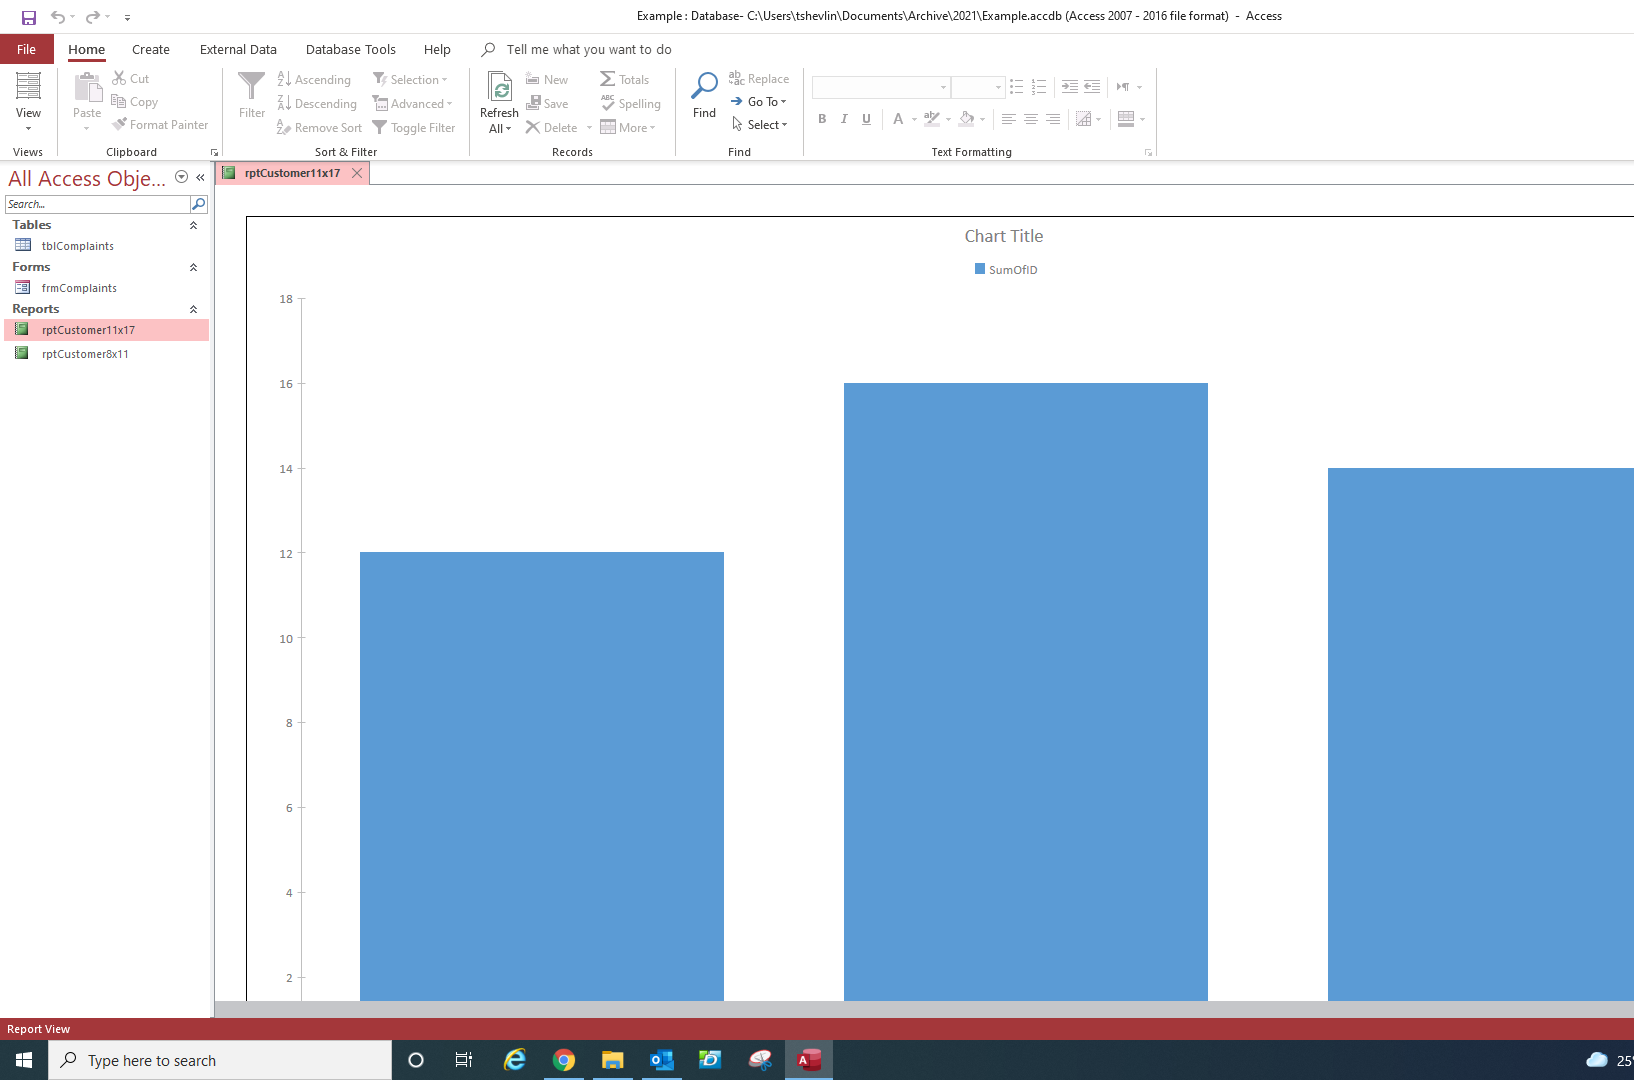
Task: Click the Tell me what you want to do box
Action: click(589, 49)
